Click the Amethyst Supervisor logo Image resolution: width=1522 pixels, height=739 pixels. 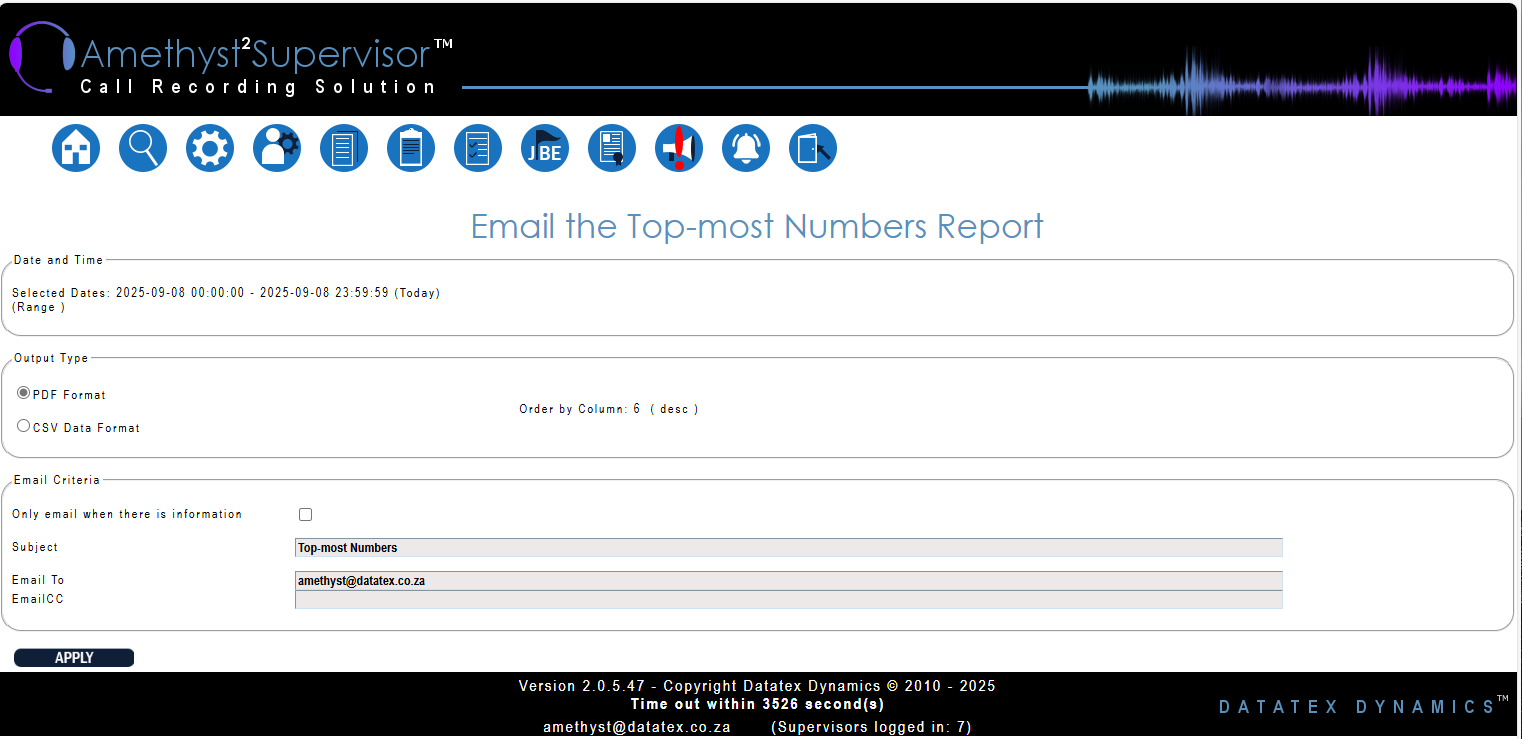click(232, 60)
